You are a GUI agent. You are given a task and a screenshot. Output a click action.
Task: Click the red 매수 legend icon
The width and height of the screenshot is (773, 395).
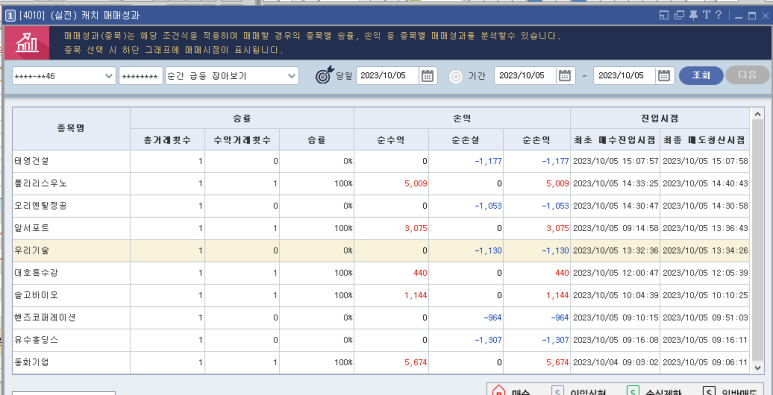coord(499,392)
